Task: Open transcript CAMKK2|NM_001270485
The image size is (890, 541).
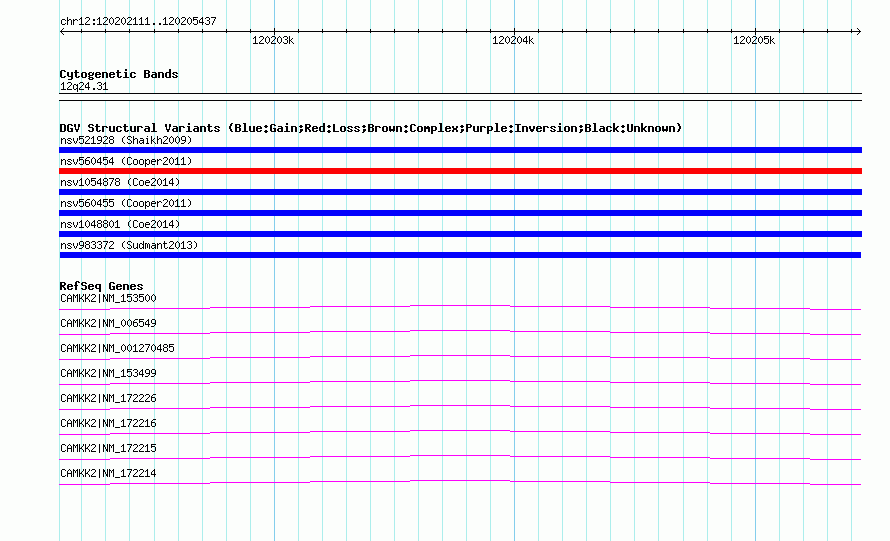Action: pos(117,349)
